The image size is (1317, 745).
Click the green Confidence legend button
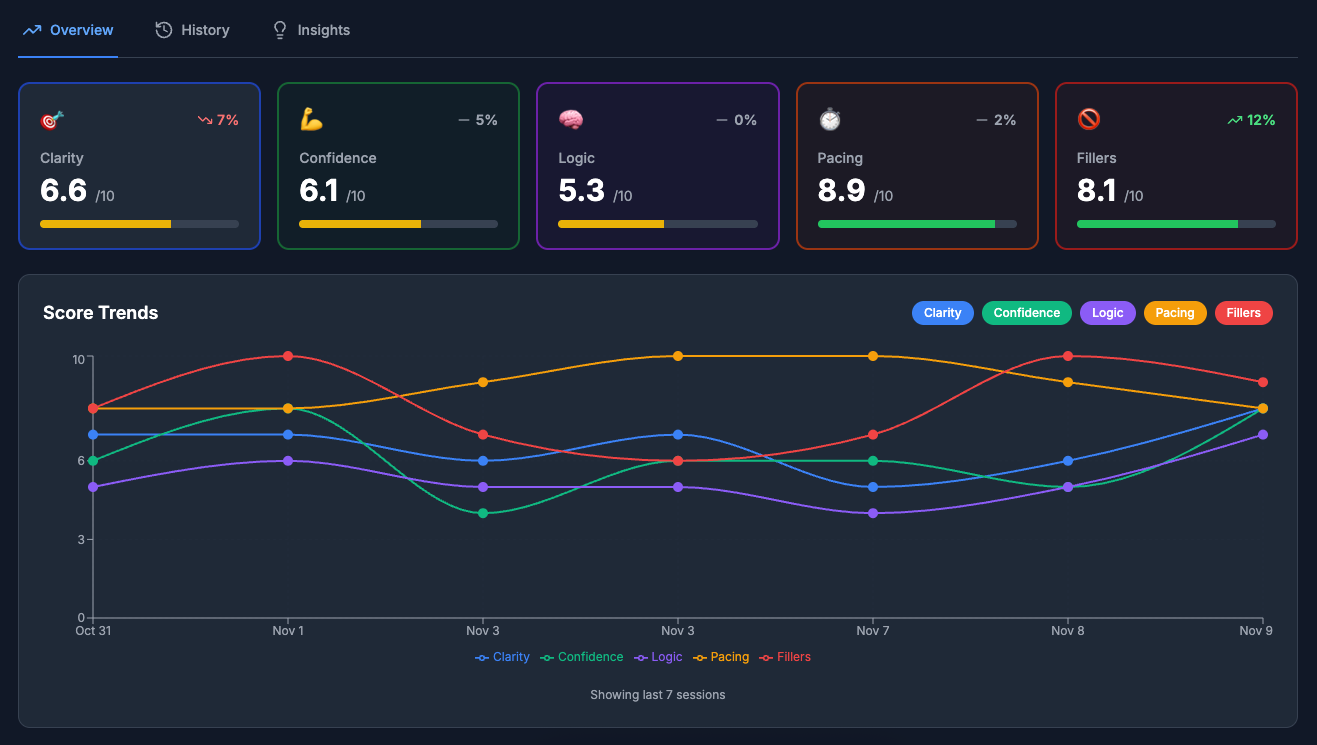pyautogui.click(x=1026, y=312)
